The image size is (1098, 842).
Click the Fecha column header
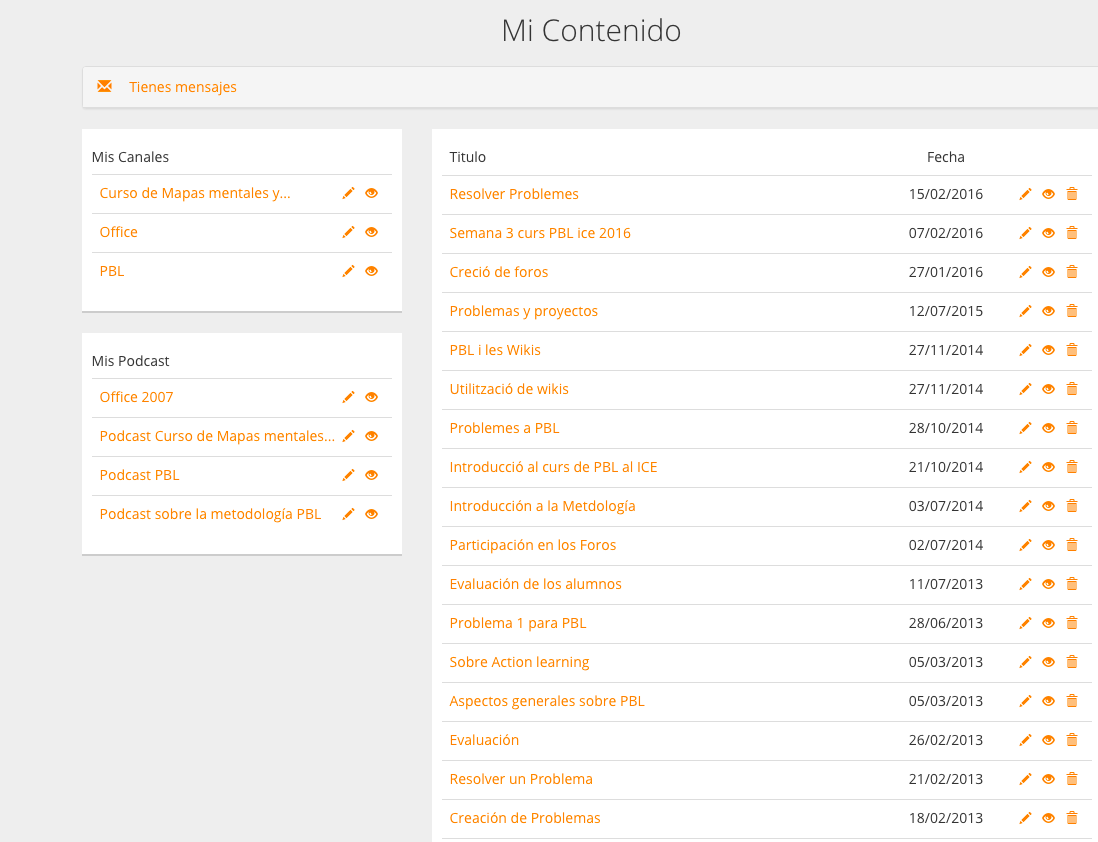point(946,158)
